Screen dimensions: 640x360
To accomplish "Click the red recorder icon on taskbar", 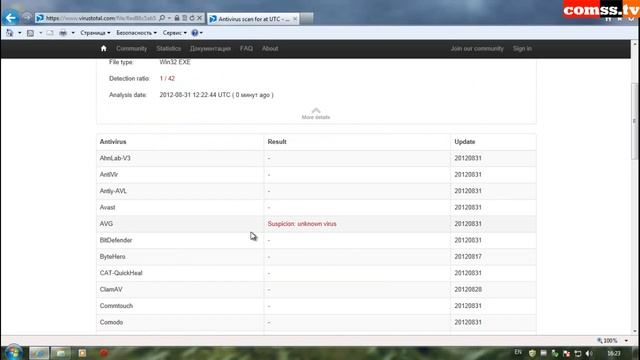I will coord(104,353).
